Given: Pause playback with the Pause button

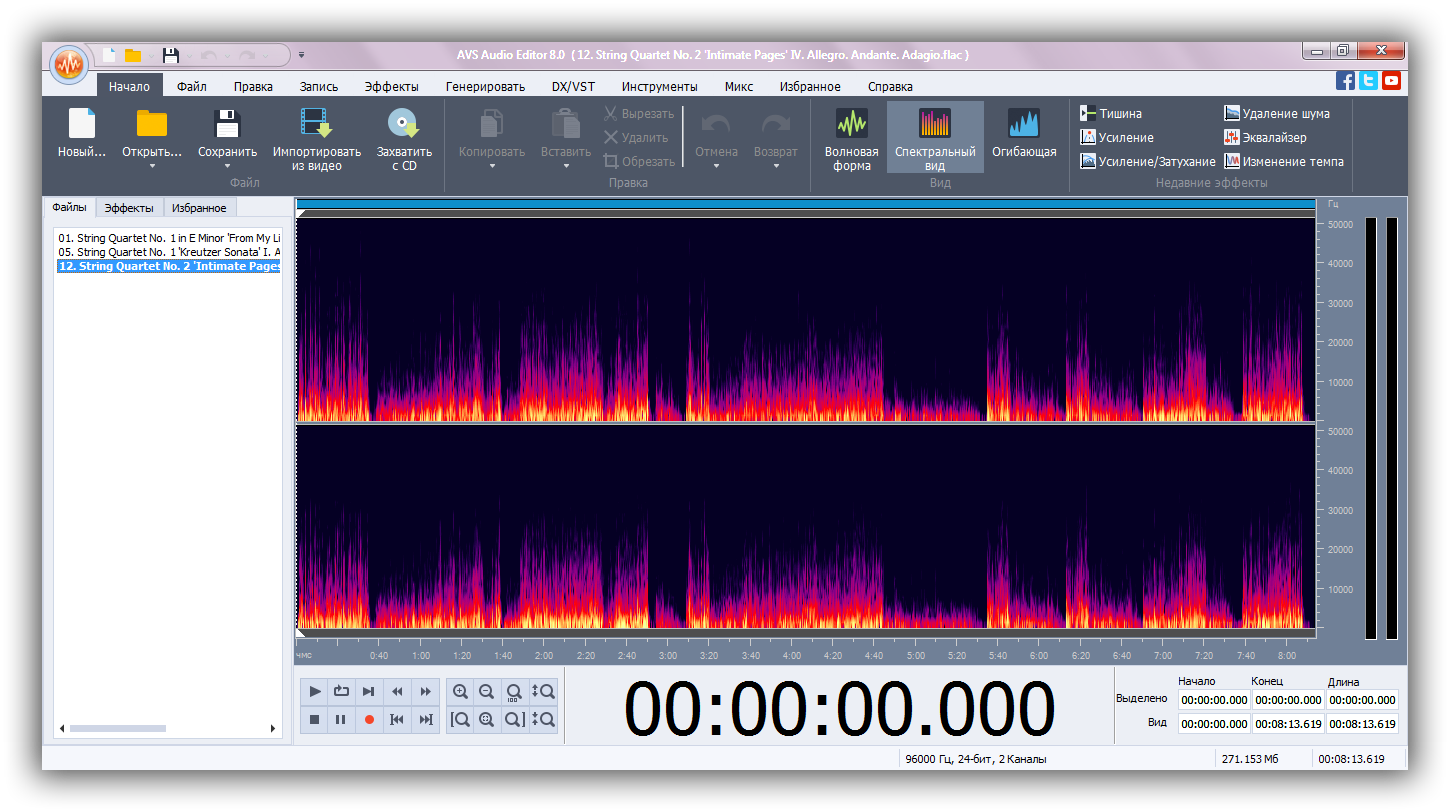Looking at the screenshot, I should tap(342, 719).
